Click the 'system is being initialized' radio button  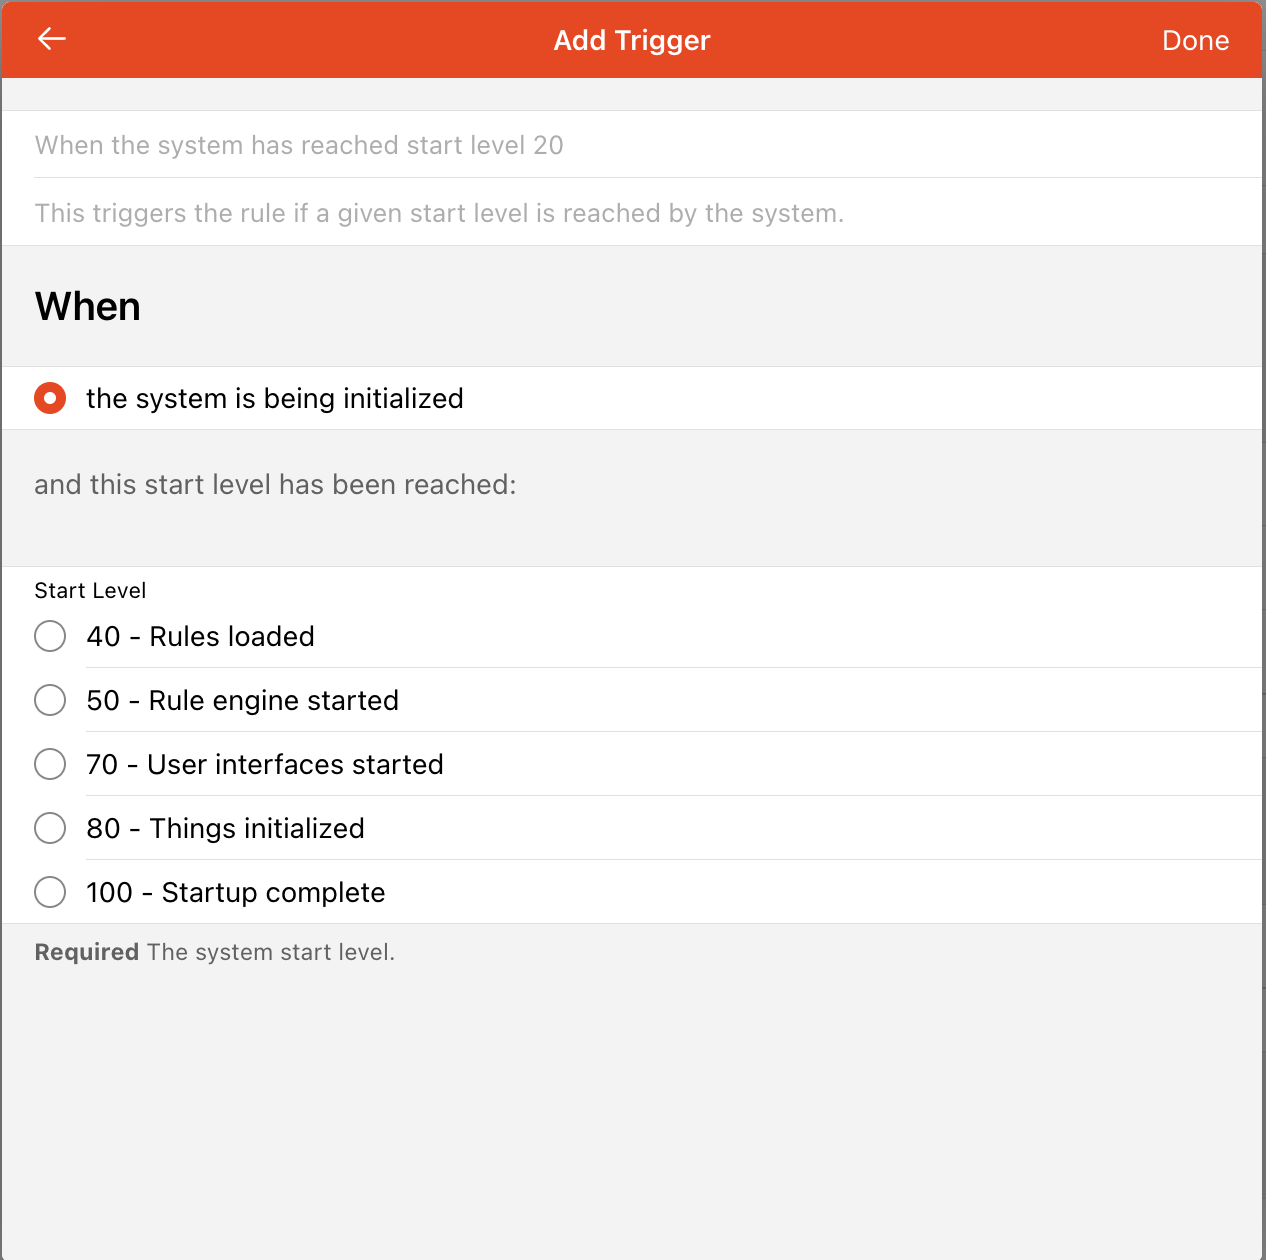[50, 398]
